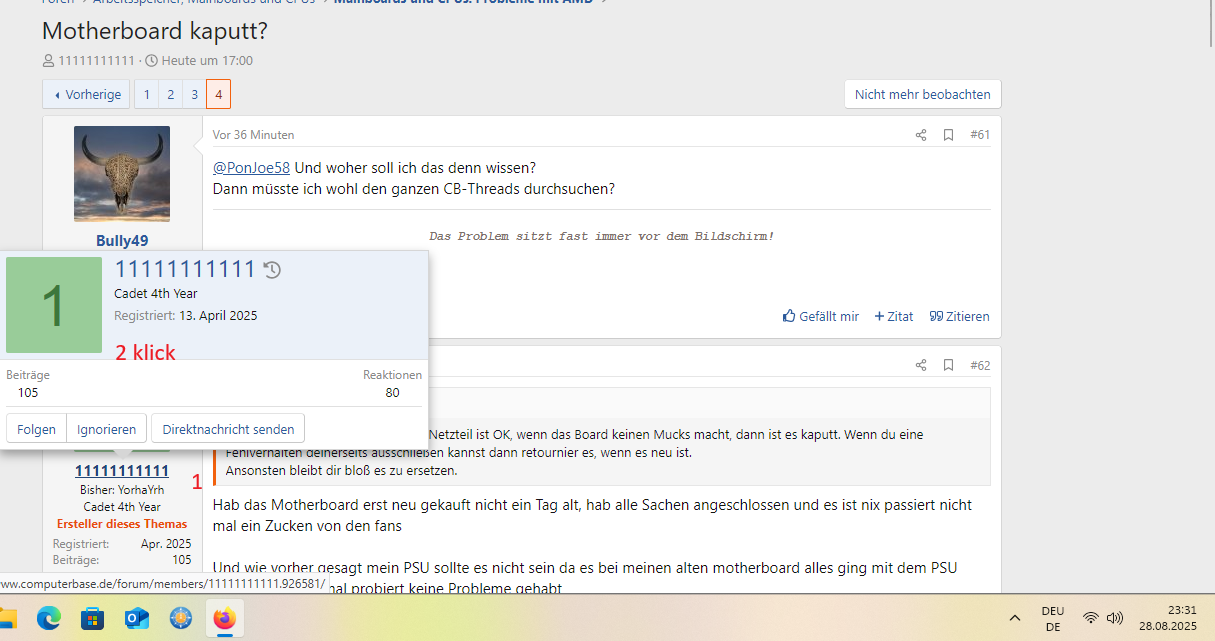The image size is (1215, 641).
Task: Go to previous page via 'Vorherige'
Action: tap(86, 94)
